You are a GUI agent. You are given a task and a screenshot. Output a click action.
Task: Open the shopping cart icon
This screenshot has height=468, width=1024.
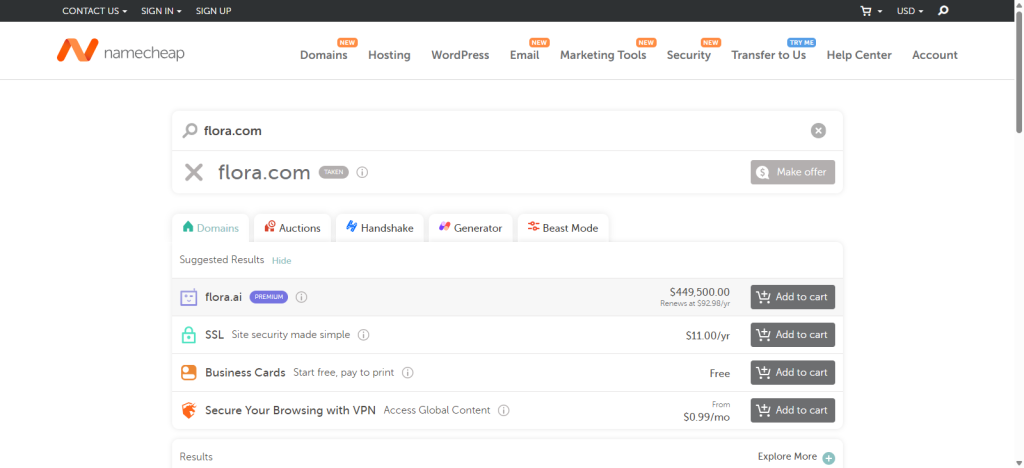(x=866, y=11)
